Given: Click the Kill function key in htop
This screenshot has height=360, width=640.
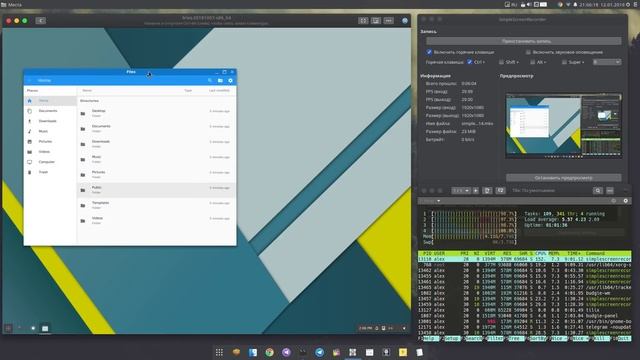Looking at the screenshot, I should (602, 339).
